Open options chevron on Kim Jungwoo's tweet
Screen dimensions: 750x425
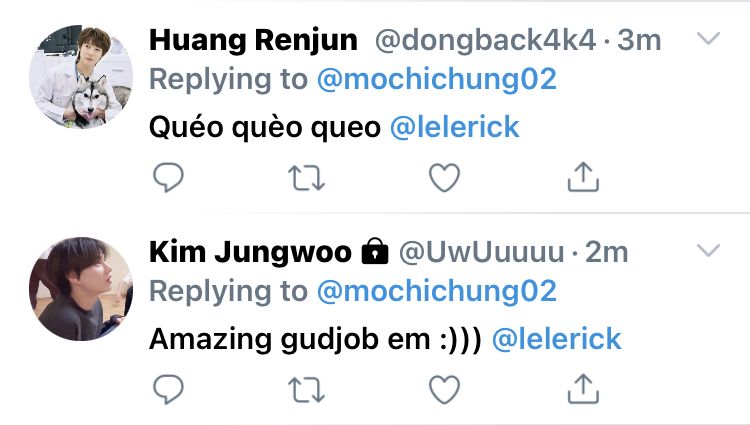click(708, 250)
